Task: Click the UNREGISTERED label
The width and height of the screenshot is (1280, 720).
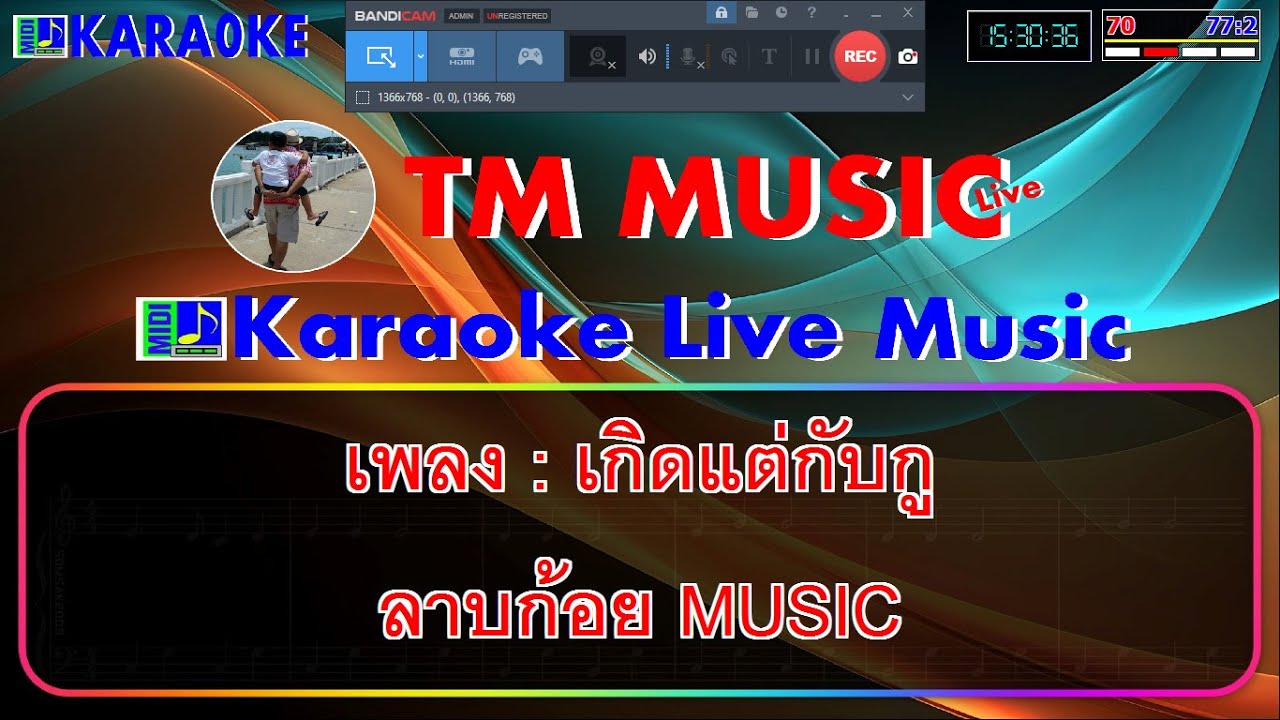Action: click(516, 16)
